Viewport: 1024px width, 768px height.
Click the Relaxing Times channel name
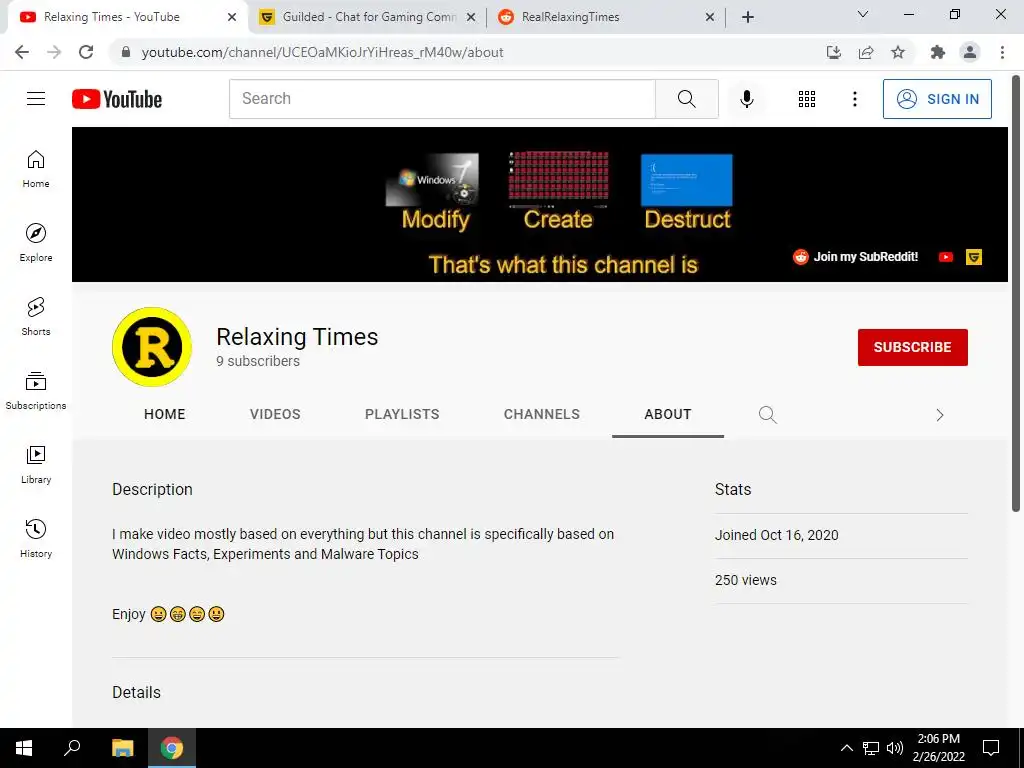point(297,337)
